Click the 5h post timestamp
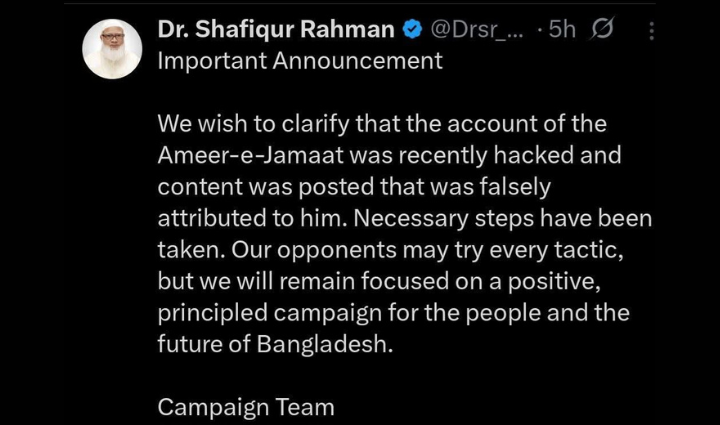 (x=561, y=30)
